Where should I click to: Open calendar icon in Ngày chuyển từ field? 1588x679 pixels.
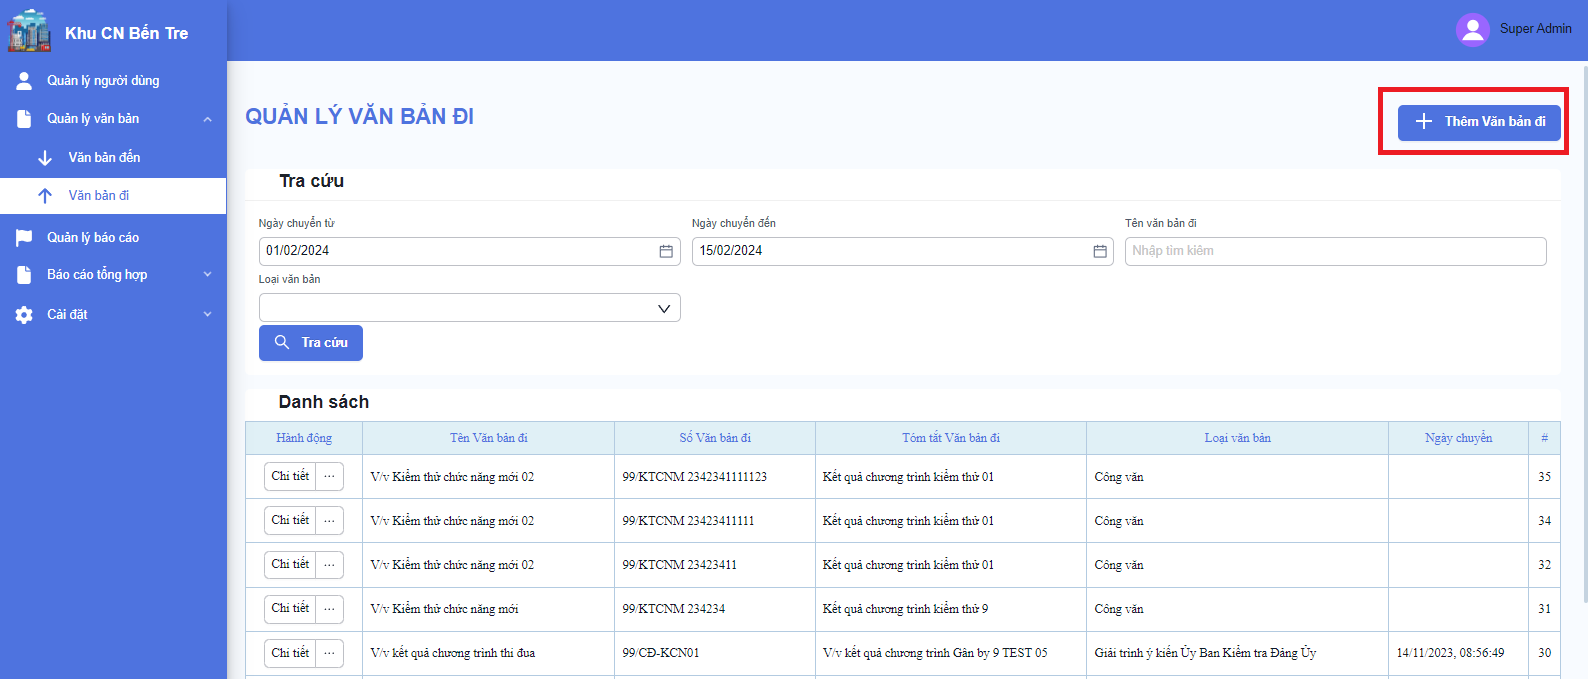pyautogui.click(x=666, y=251)
